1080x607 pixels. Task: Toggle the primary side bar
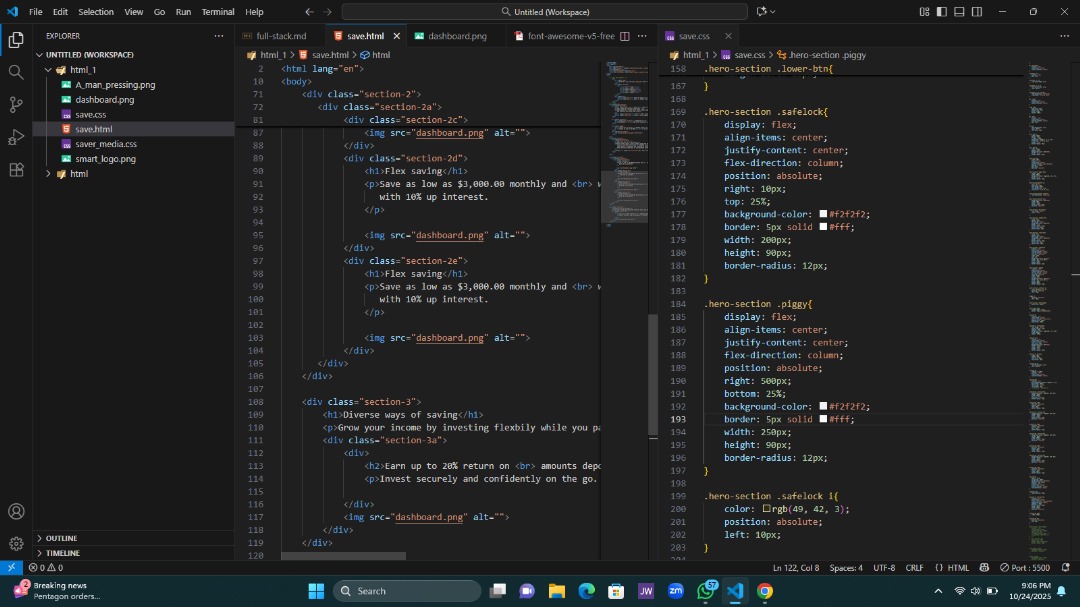point(942,12)
